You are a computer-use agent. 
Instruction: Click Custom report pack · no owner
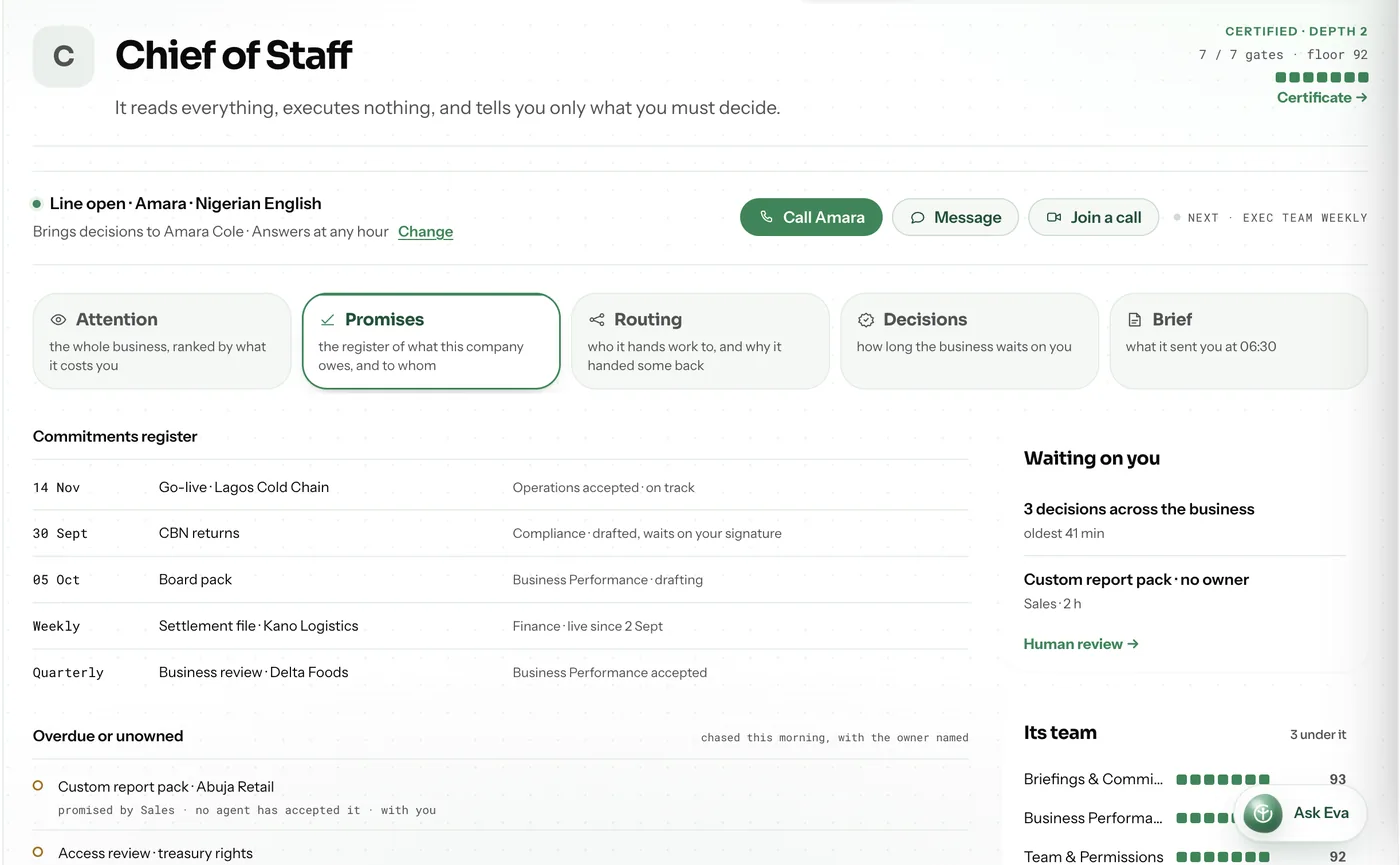coord(1136,579)
